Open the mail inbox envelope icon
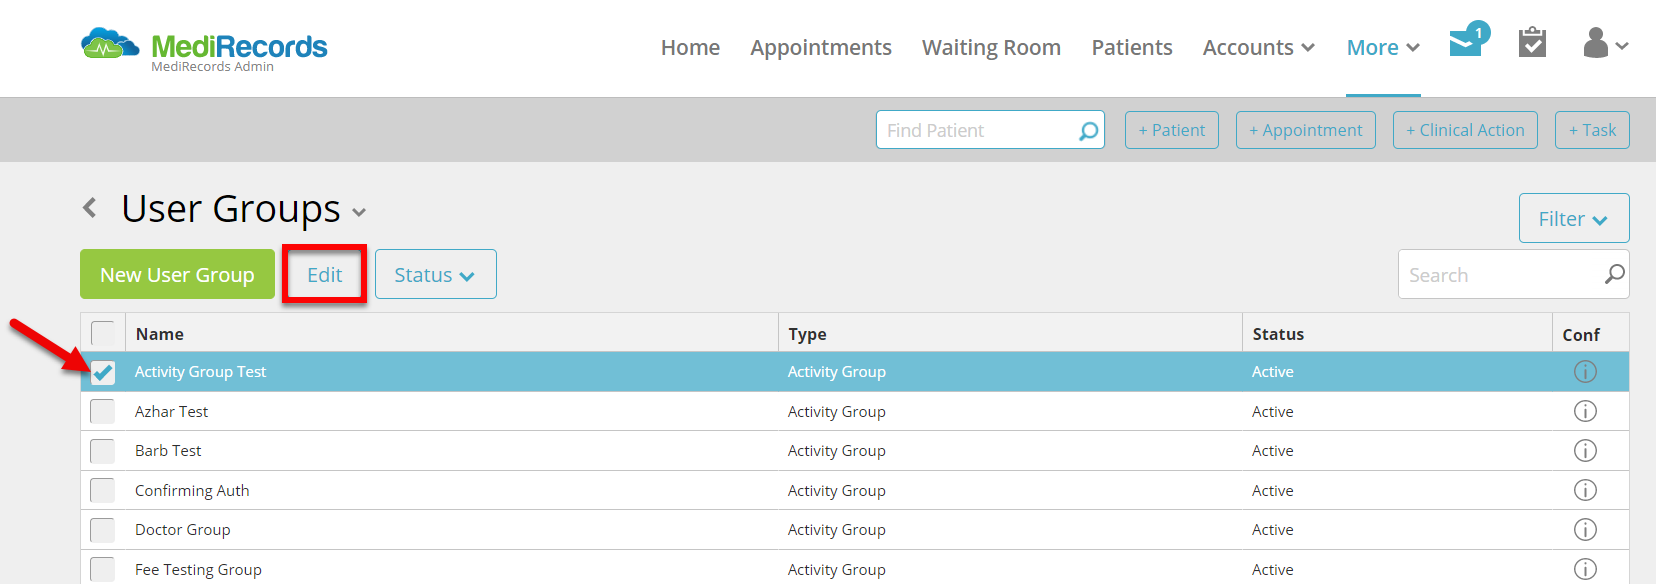The height and width of the screenshot is (584, 1656). tap(1468, 41)
